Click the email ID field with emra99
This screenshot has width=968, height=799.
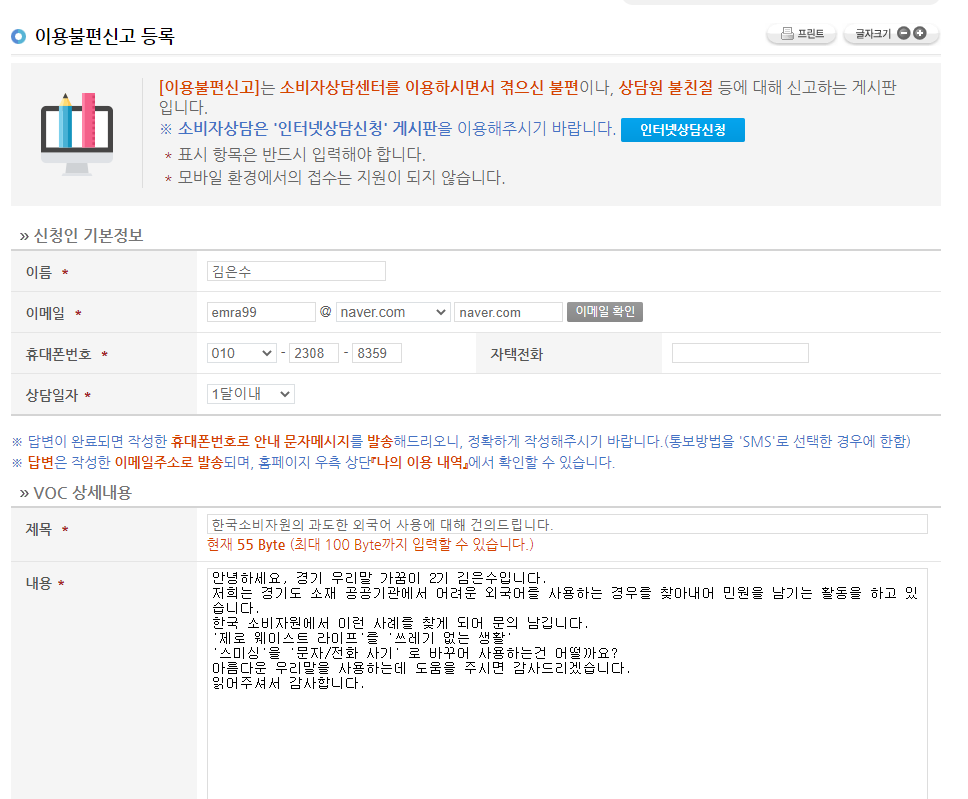pyautogui.click(x=261, y=312)
